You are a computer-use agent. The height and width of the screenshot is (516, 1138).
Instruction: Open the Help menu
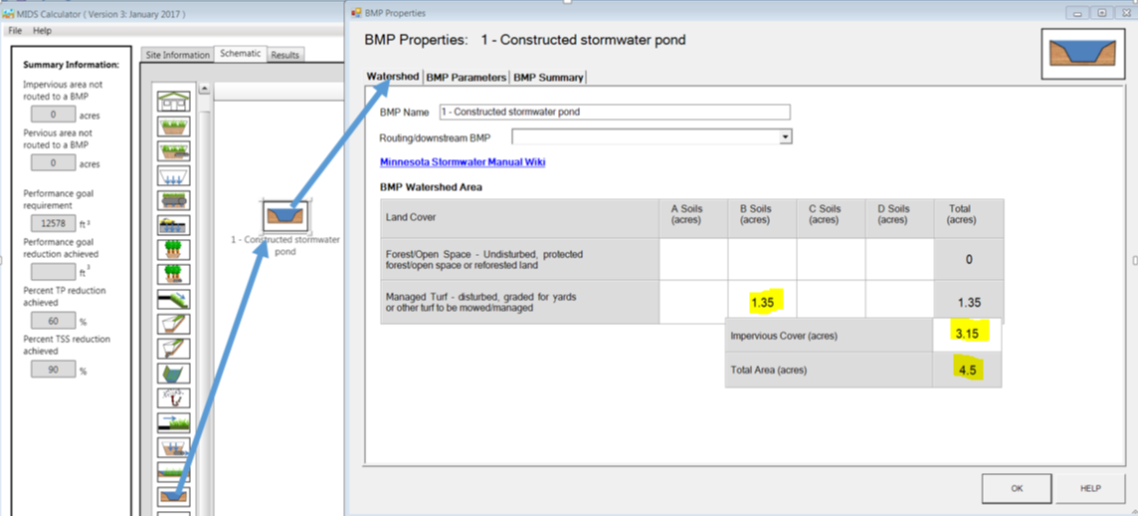tap(42, 31)
